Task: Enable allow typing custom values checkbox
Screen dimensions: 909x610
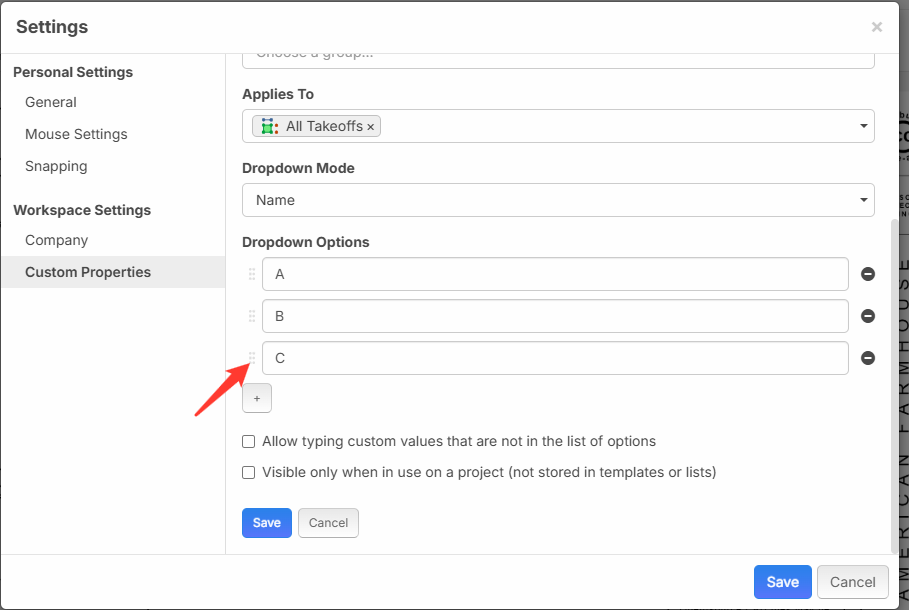Action: pos(248,441)
